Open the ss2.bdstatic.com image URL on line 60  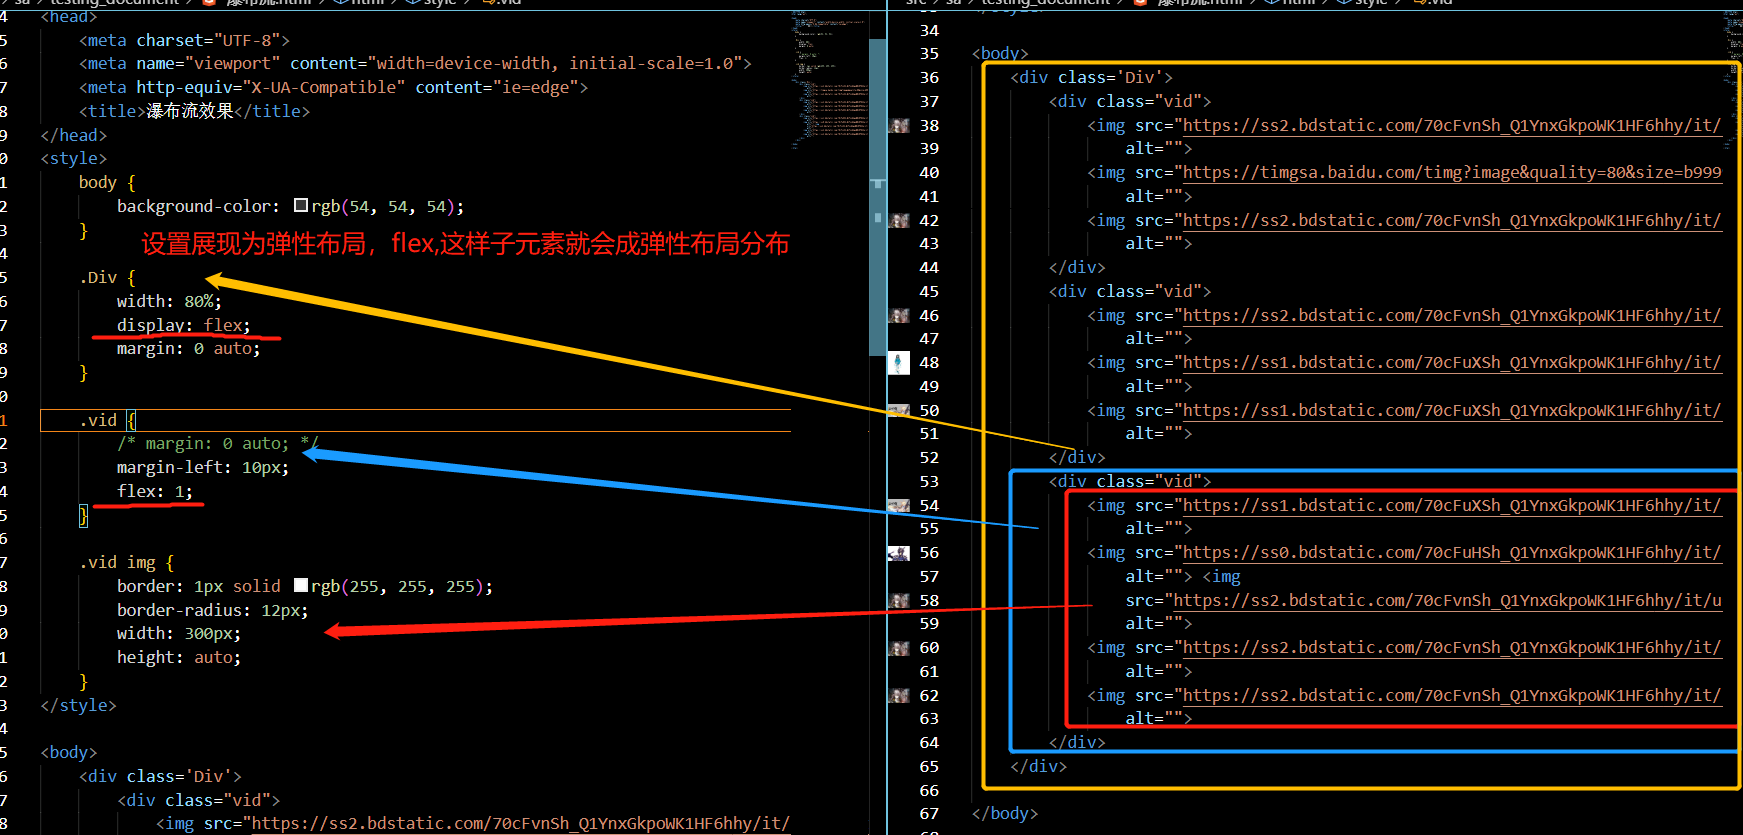pos(1452,647)
